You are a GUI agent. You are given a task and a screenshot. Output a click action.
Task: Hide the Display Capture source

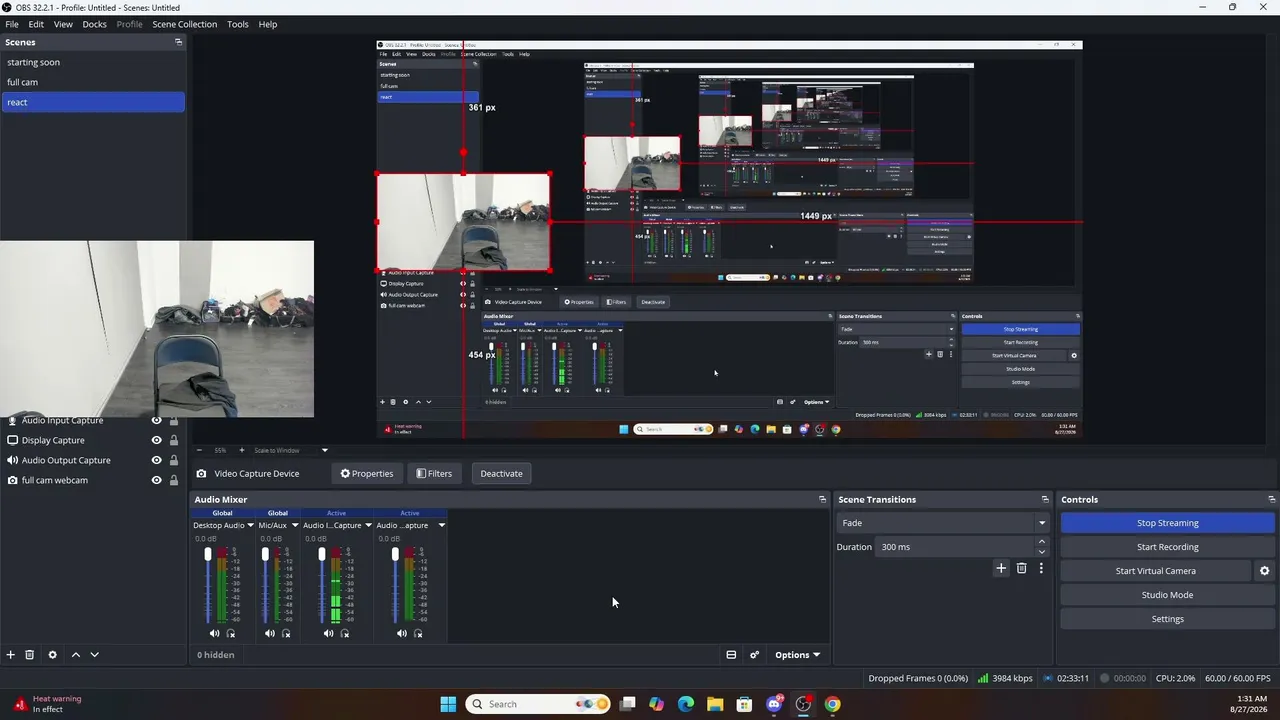pos(156,440)
